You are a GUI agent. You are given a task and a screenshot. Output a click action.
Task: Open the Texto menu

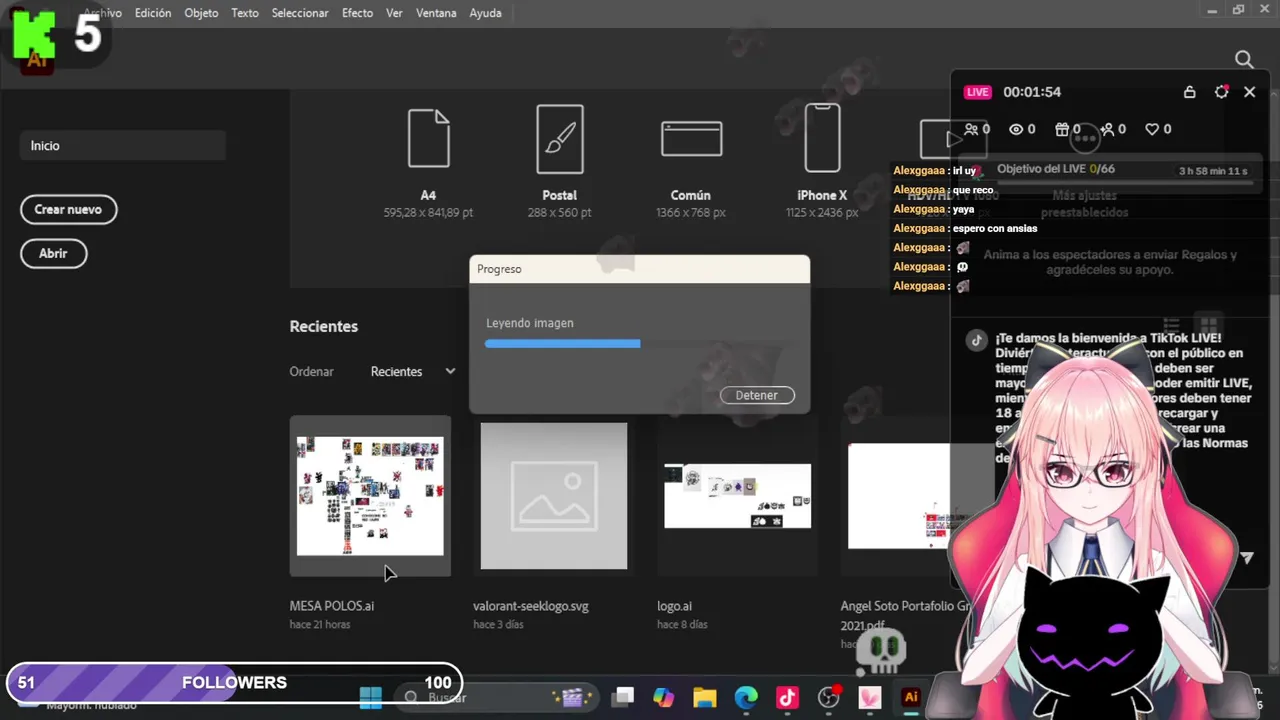tap(245, 13)
